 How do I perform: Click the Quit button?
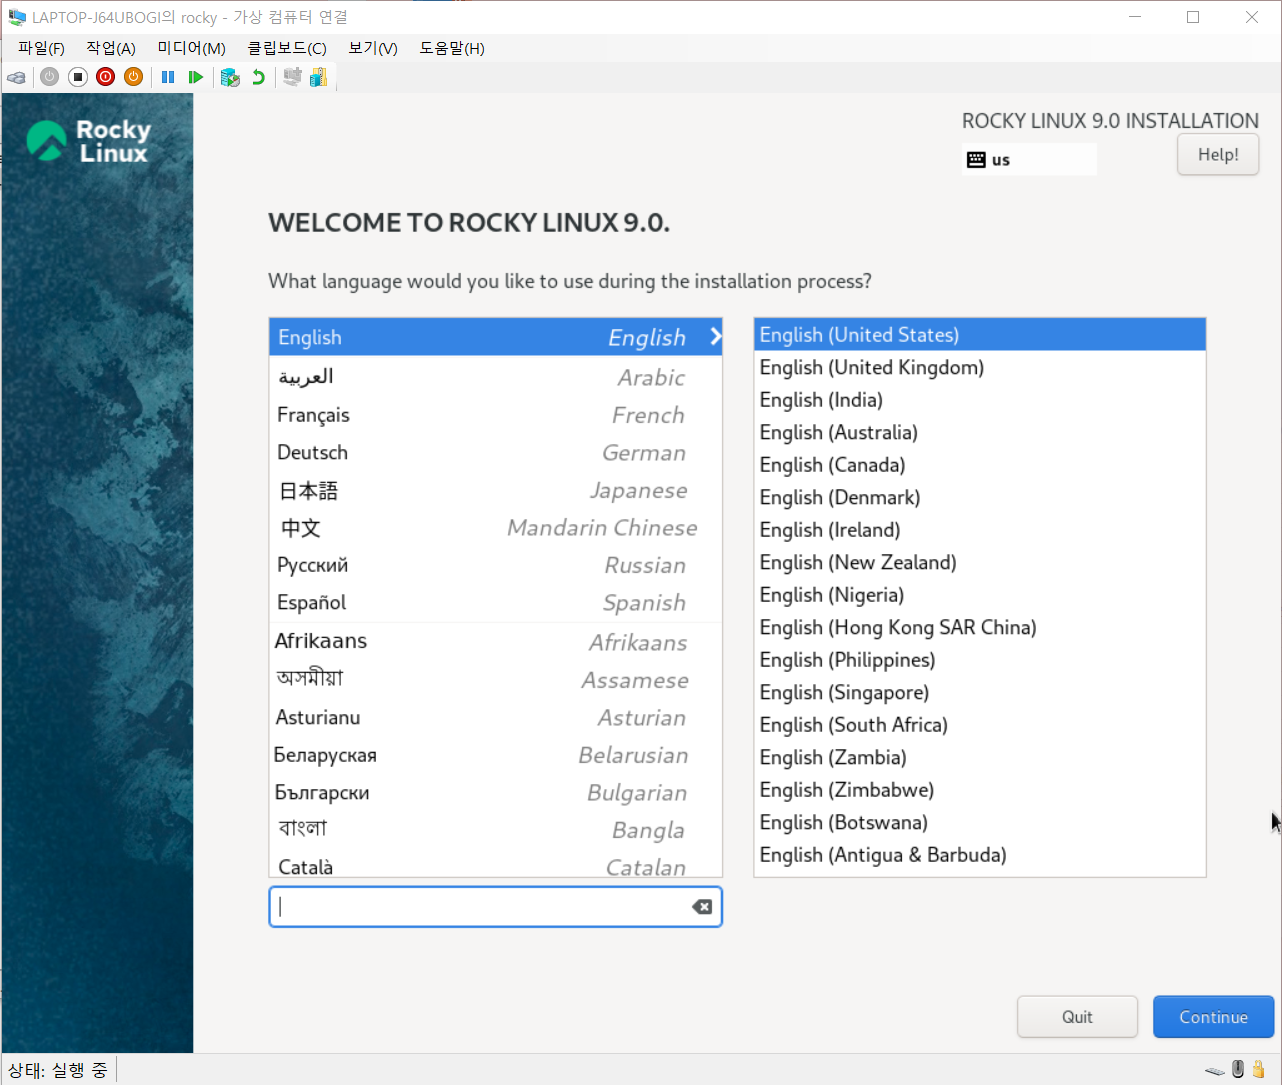tap(1077, 1017)
